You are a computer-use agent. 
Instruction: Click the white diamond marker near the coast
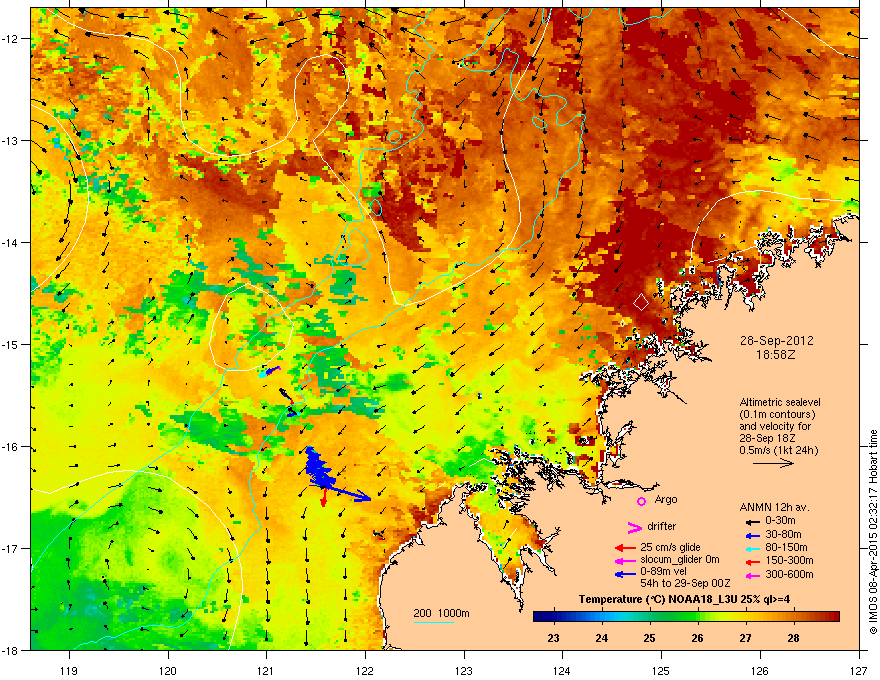tap(641, 302)
